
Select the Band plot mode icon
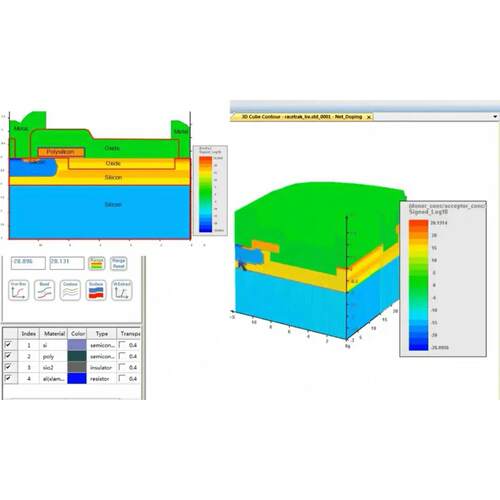coord(44,290)
